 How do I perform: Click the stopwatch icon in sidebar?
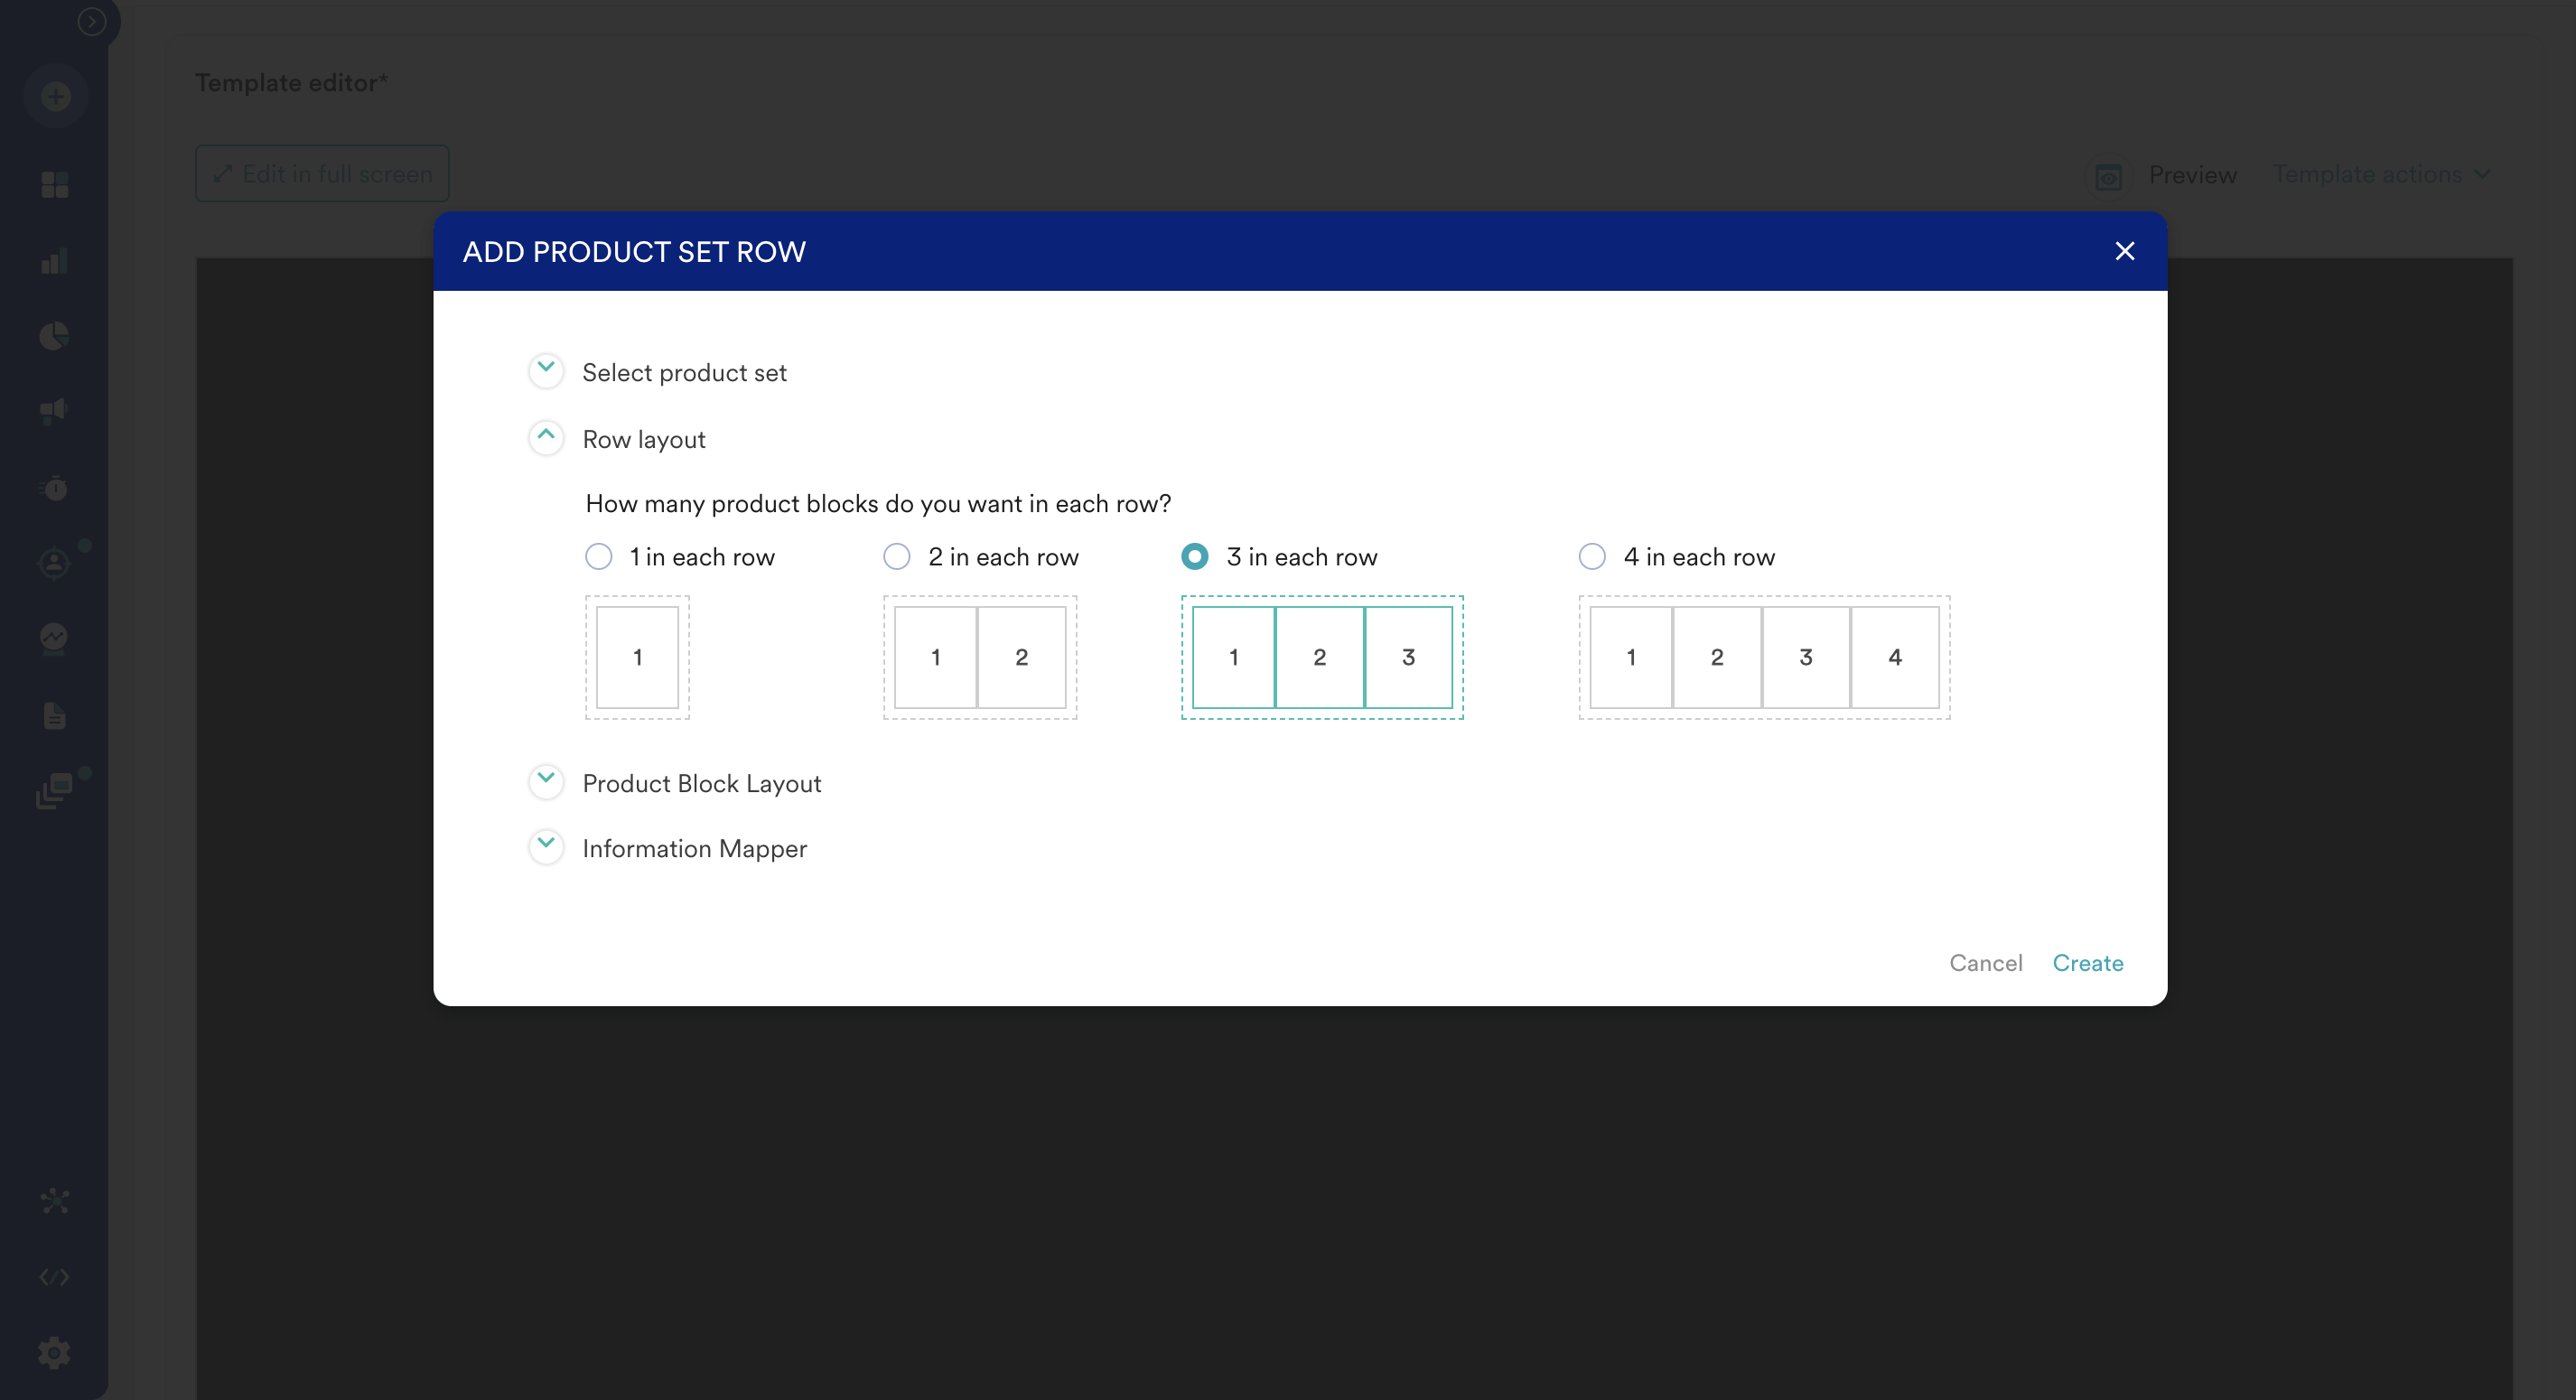click(55, 488)
